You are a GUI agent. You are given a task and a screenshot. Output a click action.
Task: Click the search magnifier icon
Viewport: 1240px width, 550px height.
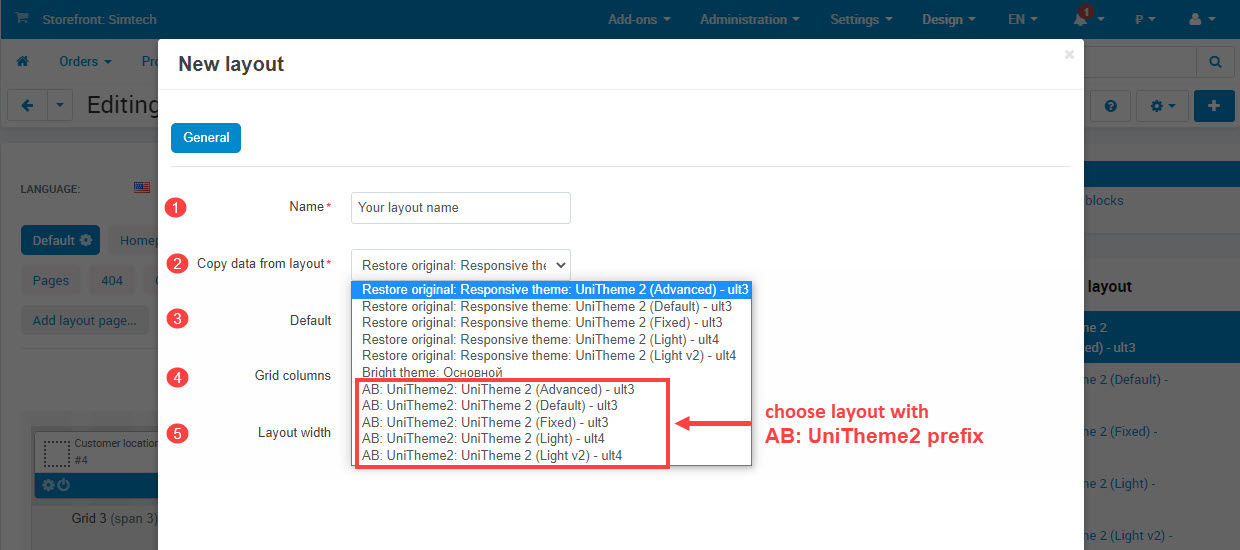(x=1215, y=62)
